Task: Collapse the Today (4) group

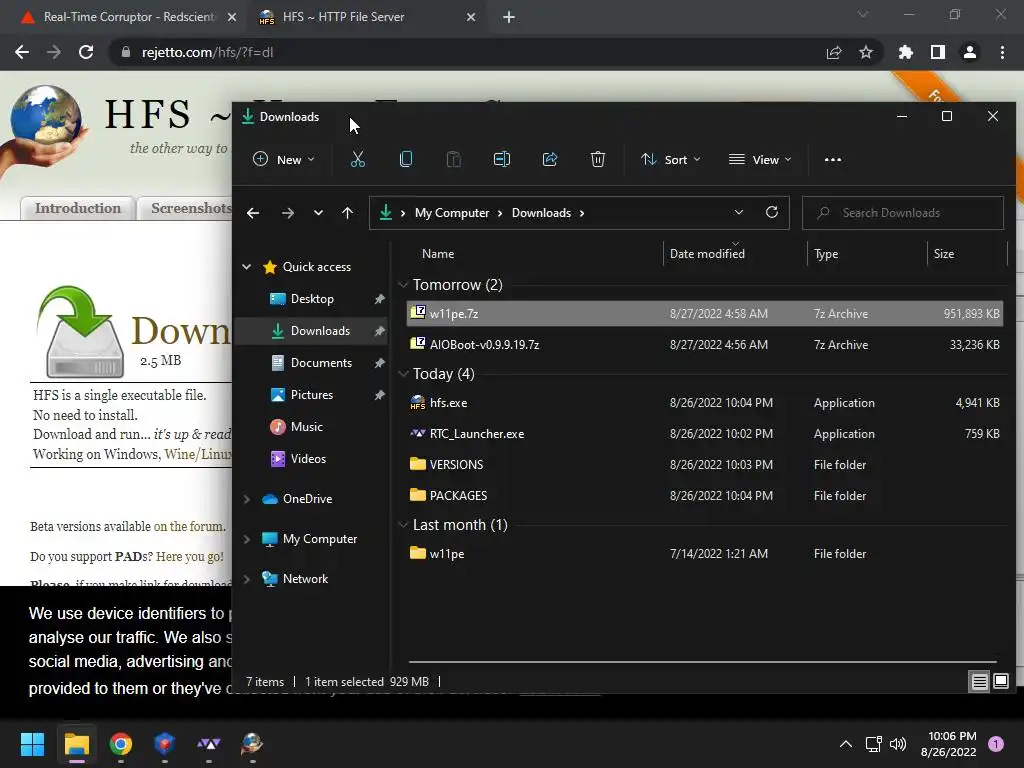Action: pyautogui.click(x=404, y=374)
